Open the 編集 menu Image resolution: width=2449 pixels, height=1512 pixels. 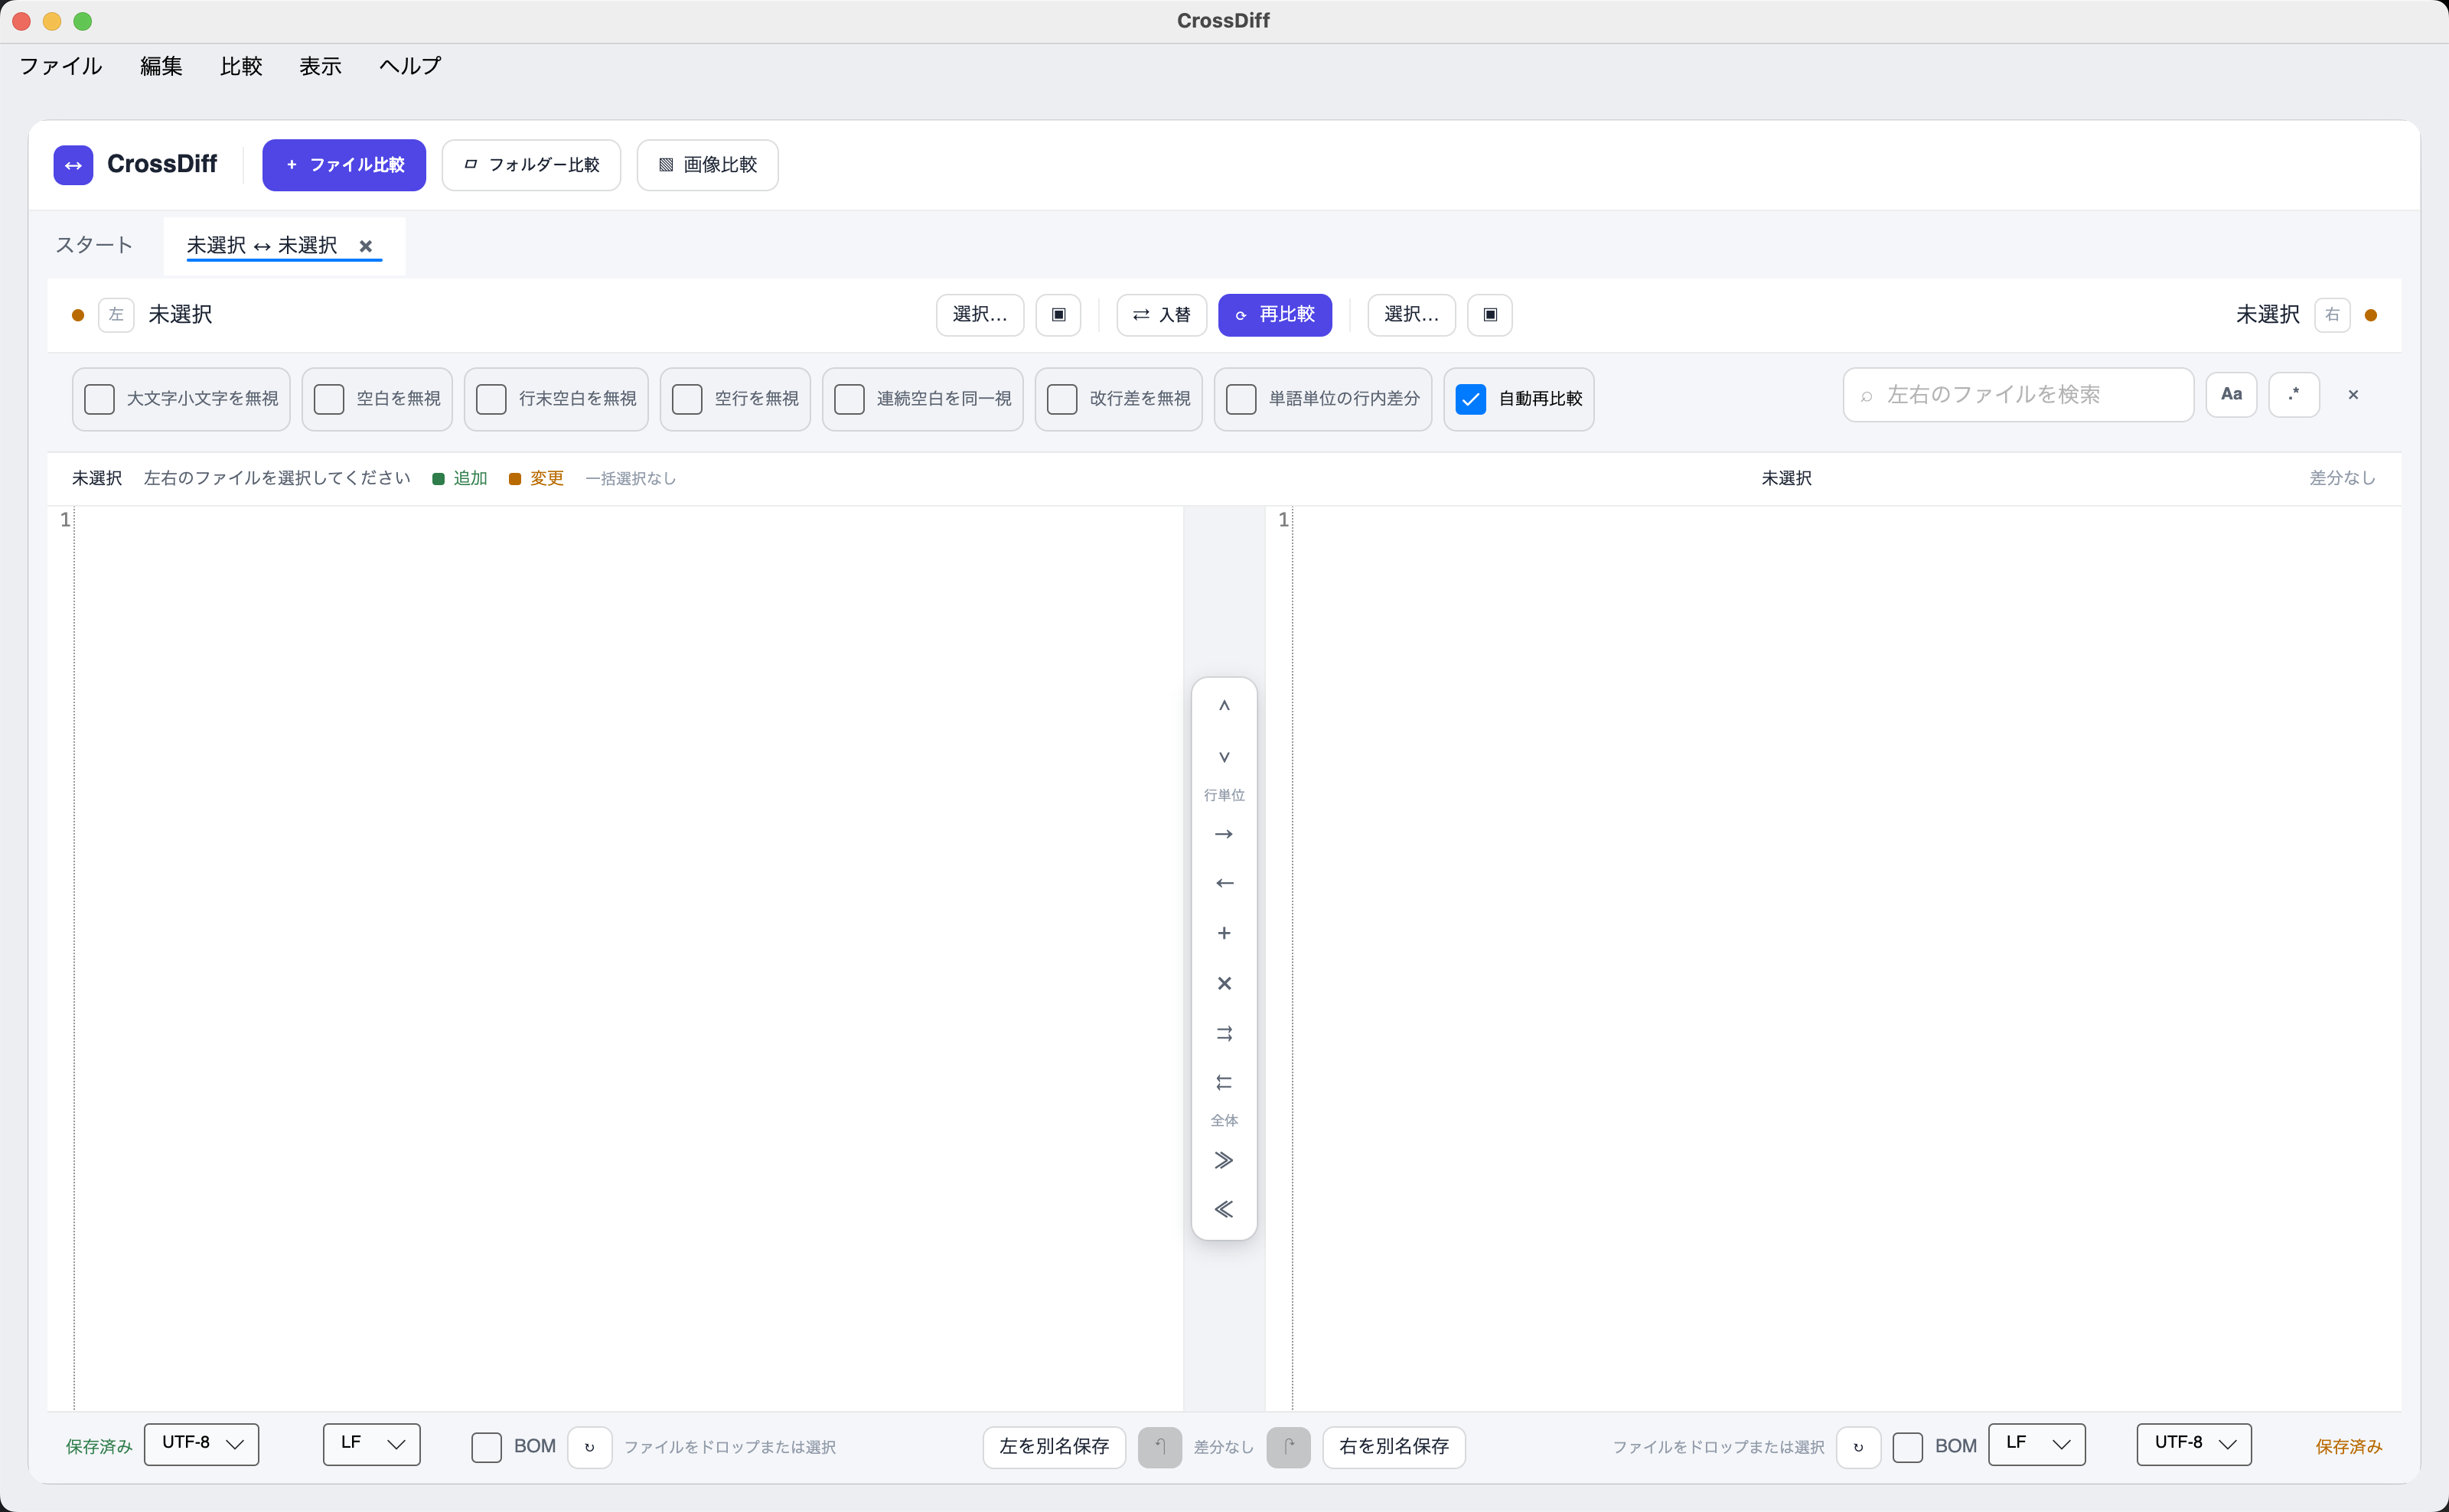pyautogui.click(x=161, y=66)
